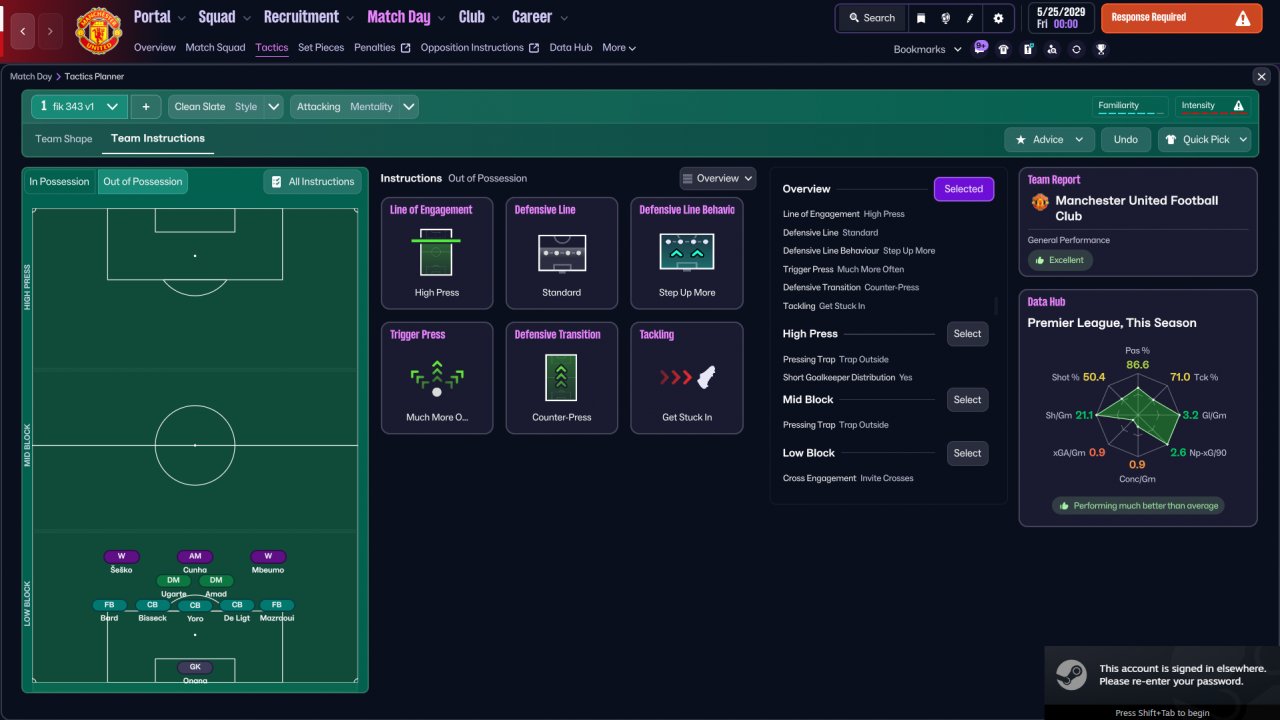Open the Data Hub sub-tab
The width and height of the screenshot is (1280, 720).
(x=571, y=48)
